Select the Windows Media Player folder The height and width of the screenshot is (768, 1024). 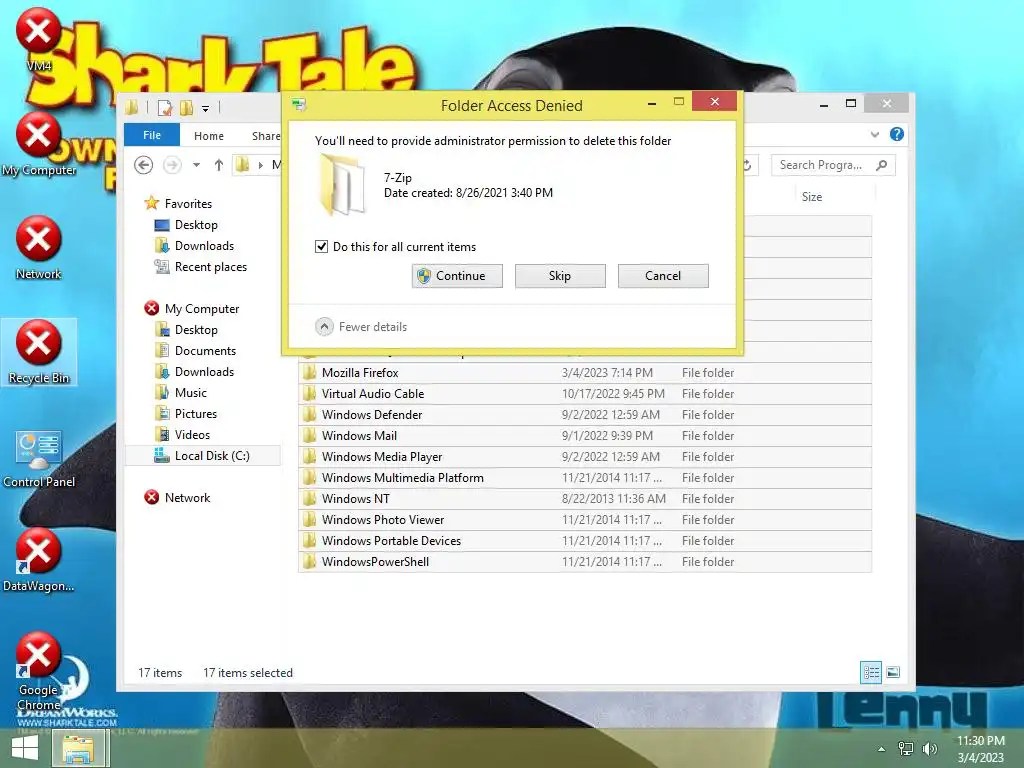(x=585, y=456)
